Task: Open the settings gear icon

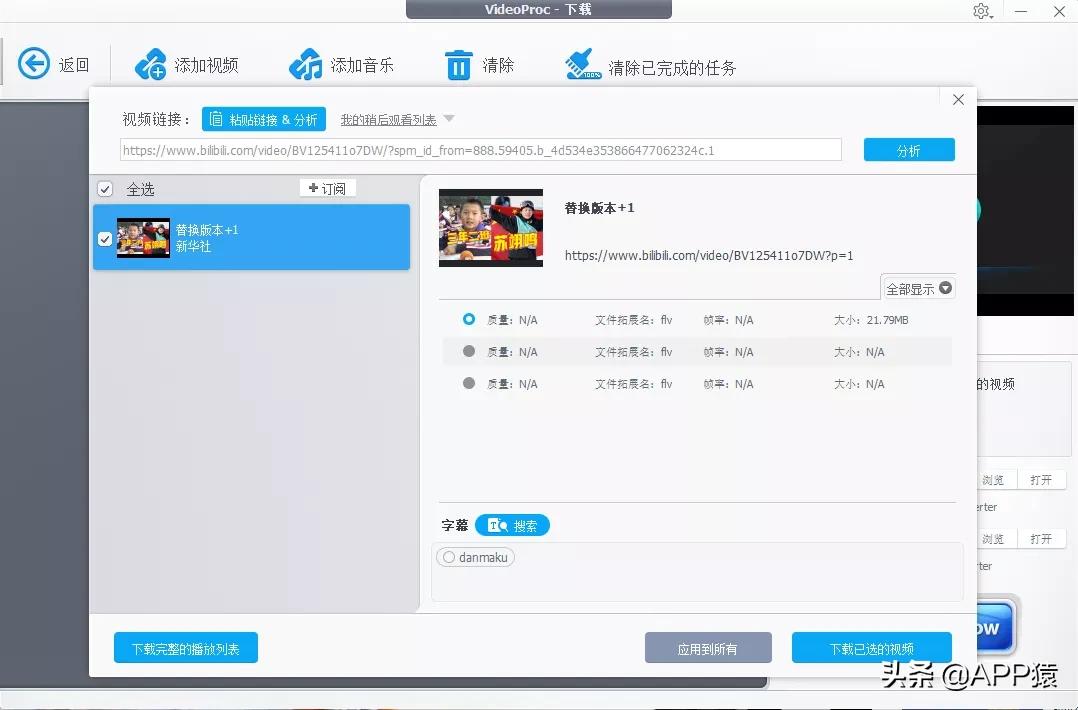Action: coord(981,12)
